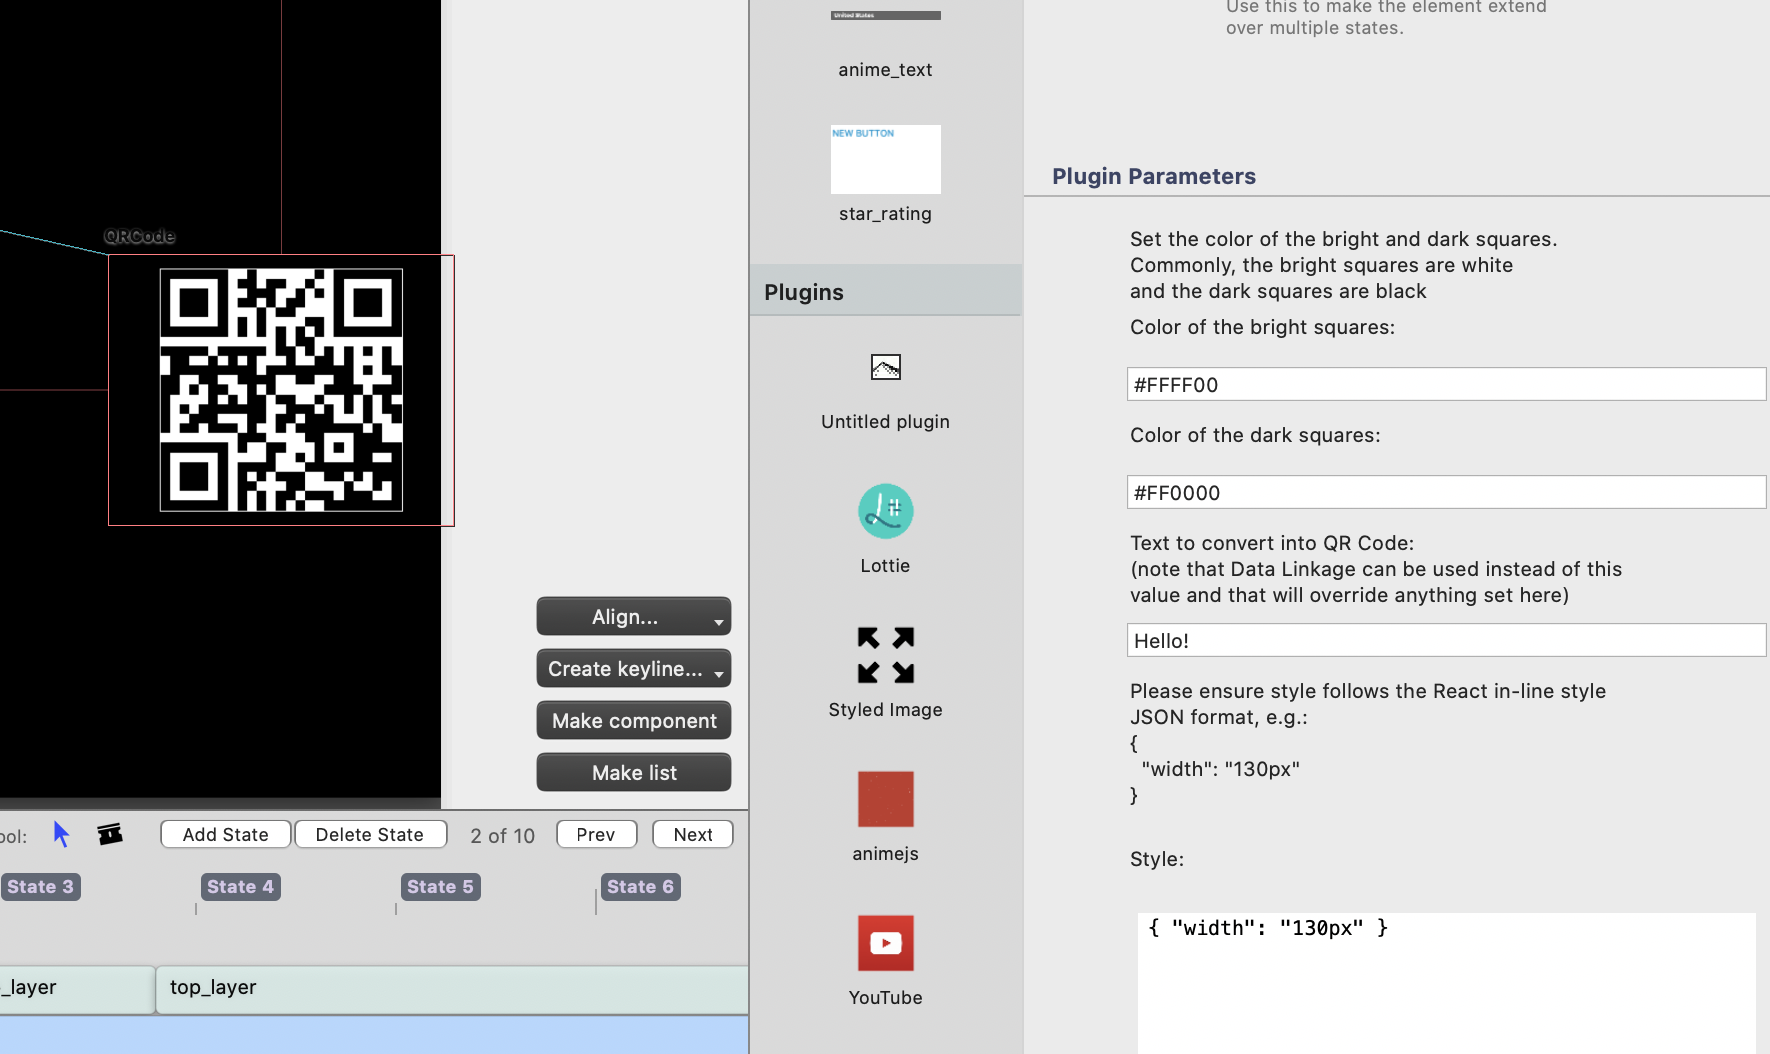Open the Align dropdown
This screenshot has height=1054, width=1770.
click(634, 617)
